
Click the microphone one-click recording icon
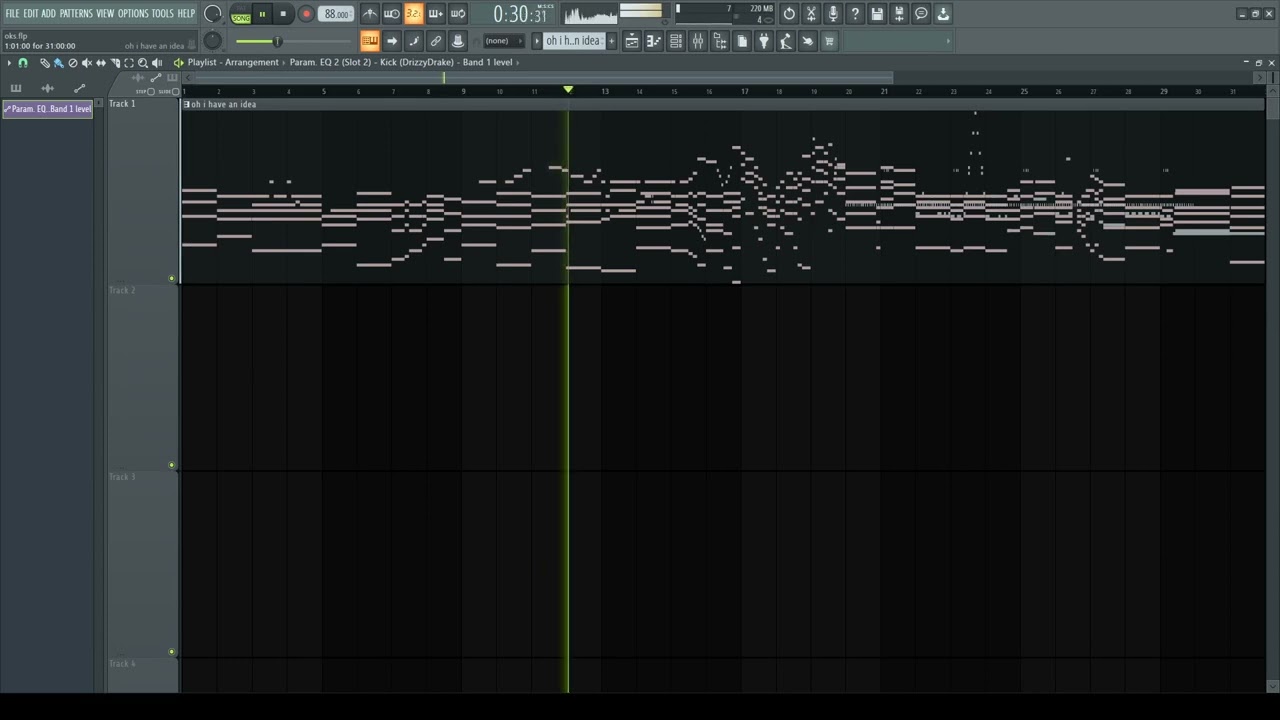coord(833,14)
